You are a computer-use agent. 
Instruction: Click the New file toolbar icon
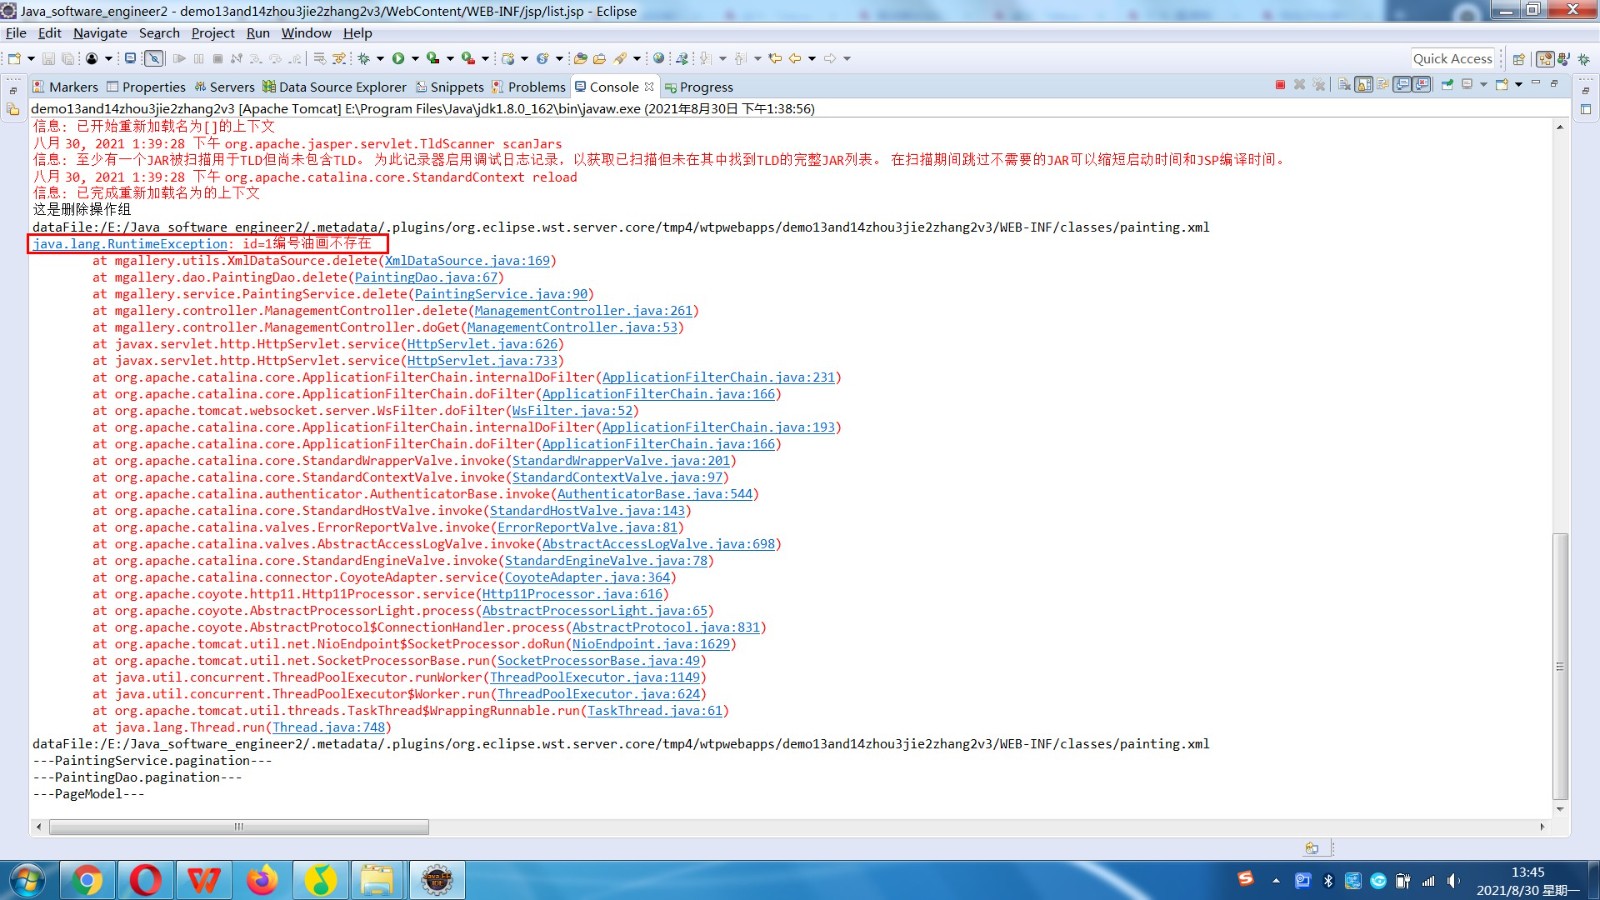(x=14, y=59)
